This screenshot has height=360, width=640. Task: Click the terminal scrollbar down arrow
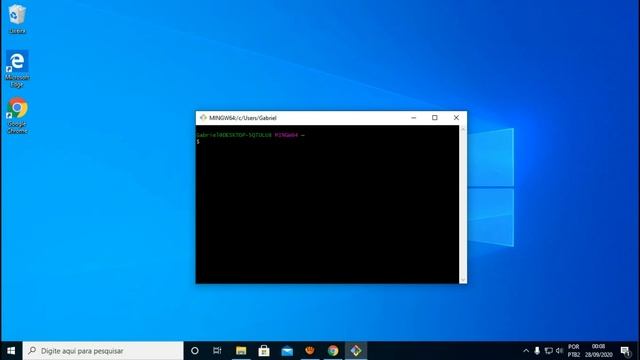pyautogui.click(x=463, y=280)
